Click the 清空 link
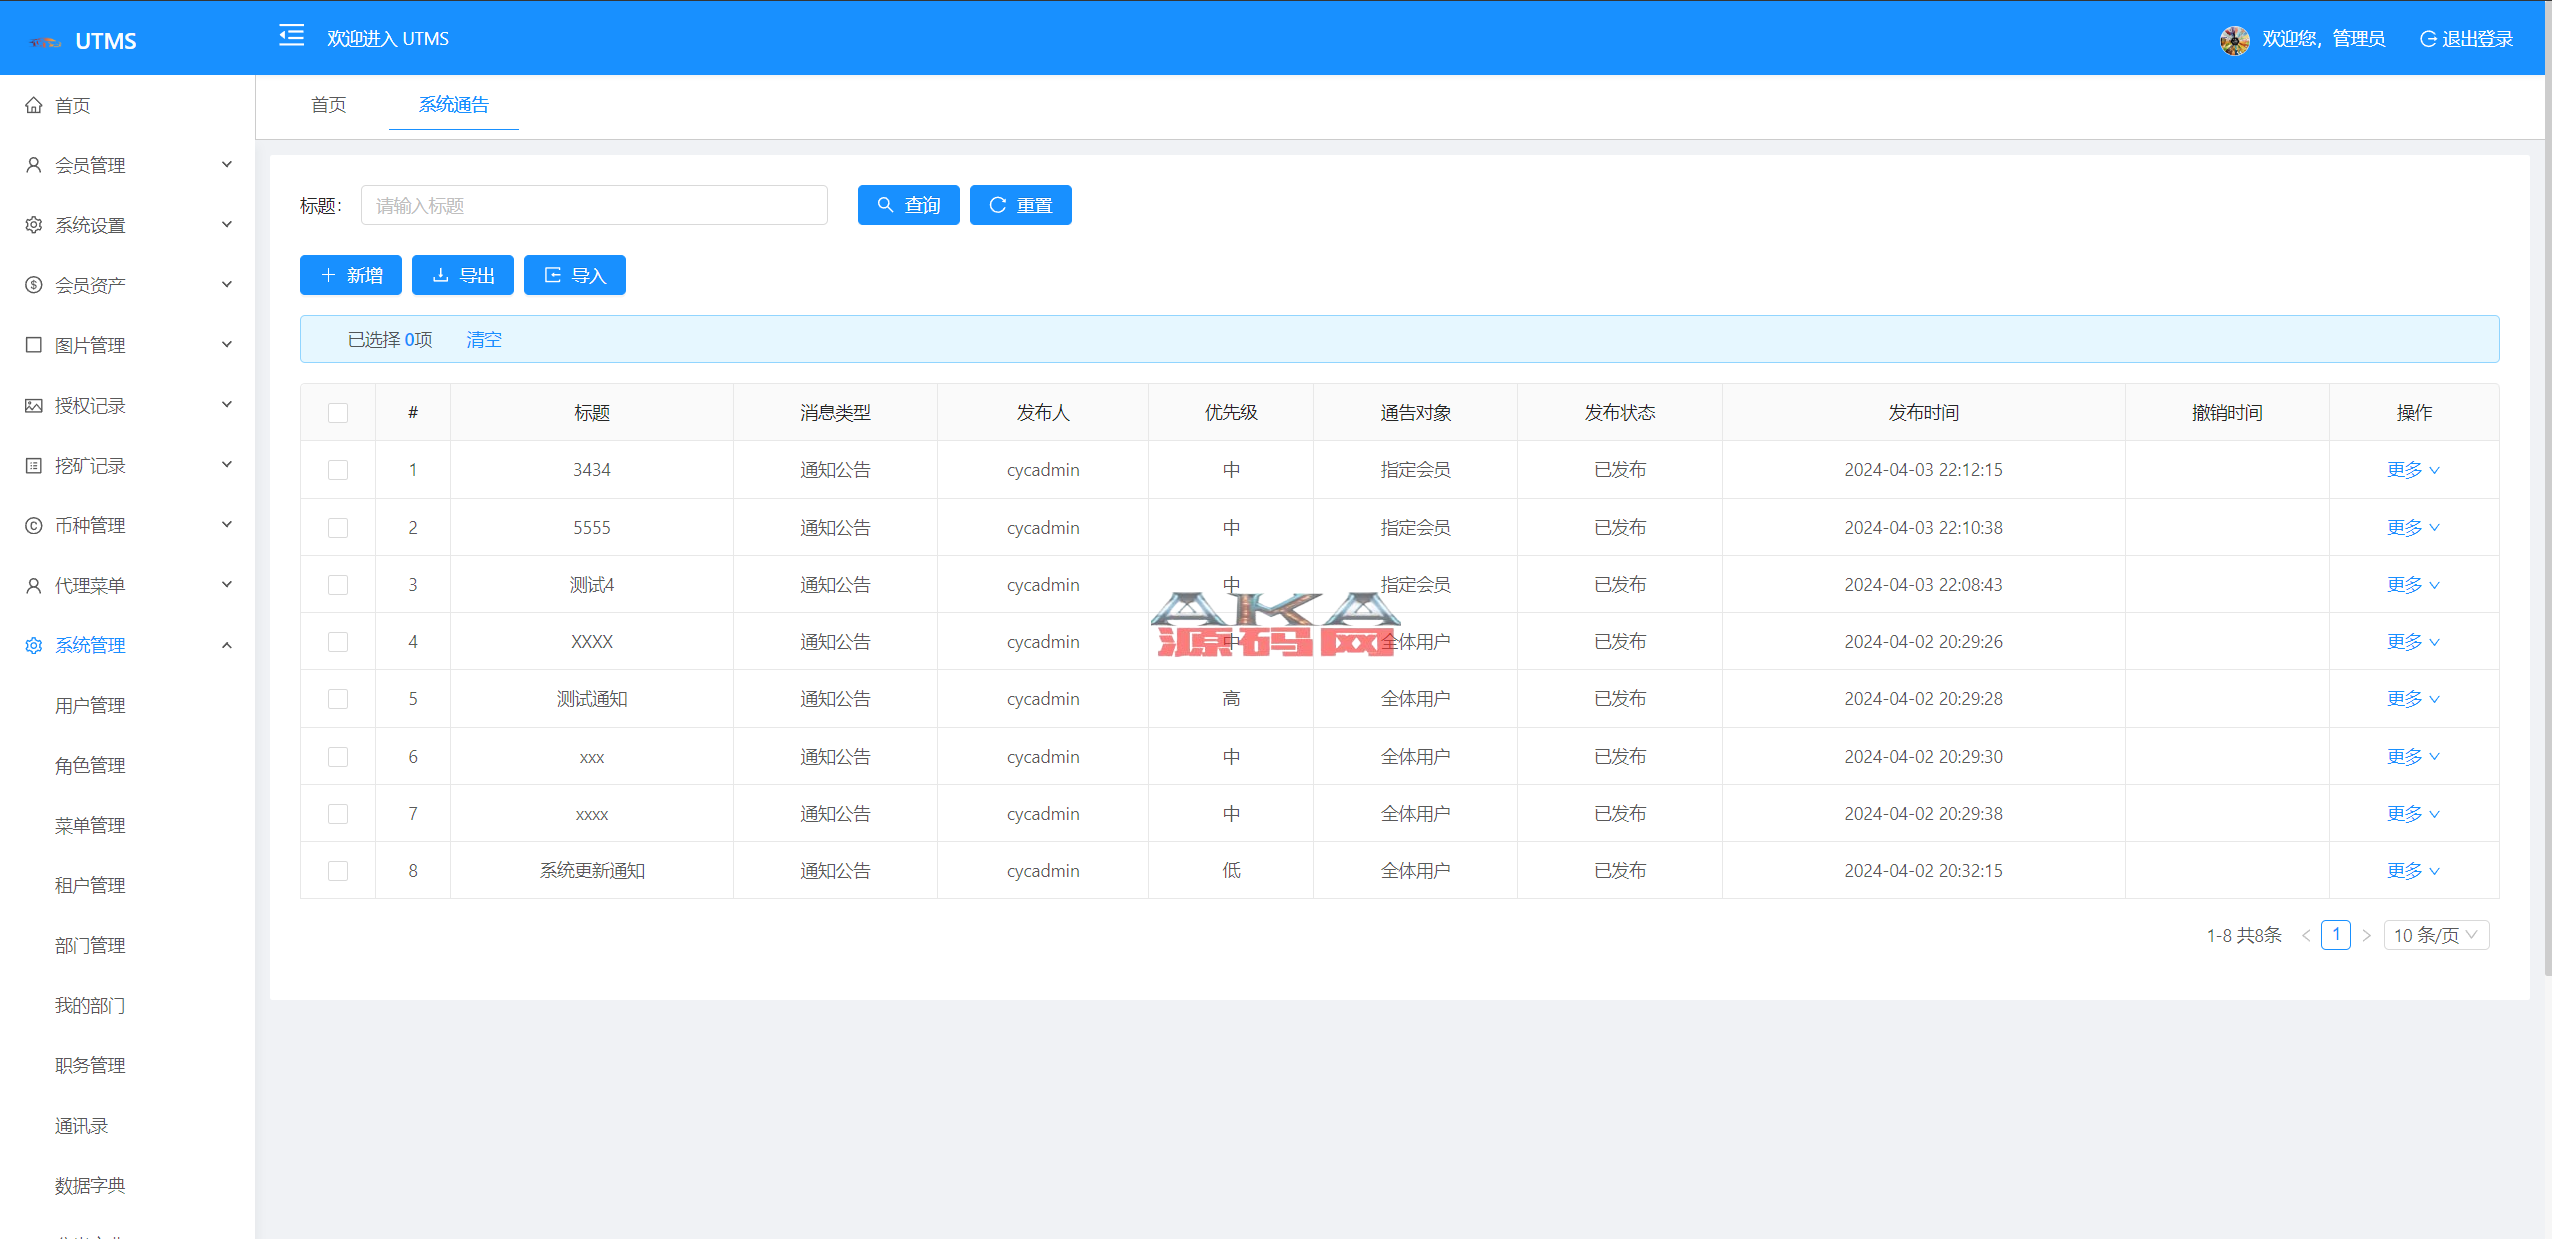The width and height of the screenshot is (2552, 1239). coord(484,340)
